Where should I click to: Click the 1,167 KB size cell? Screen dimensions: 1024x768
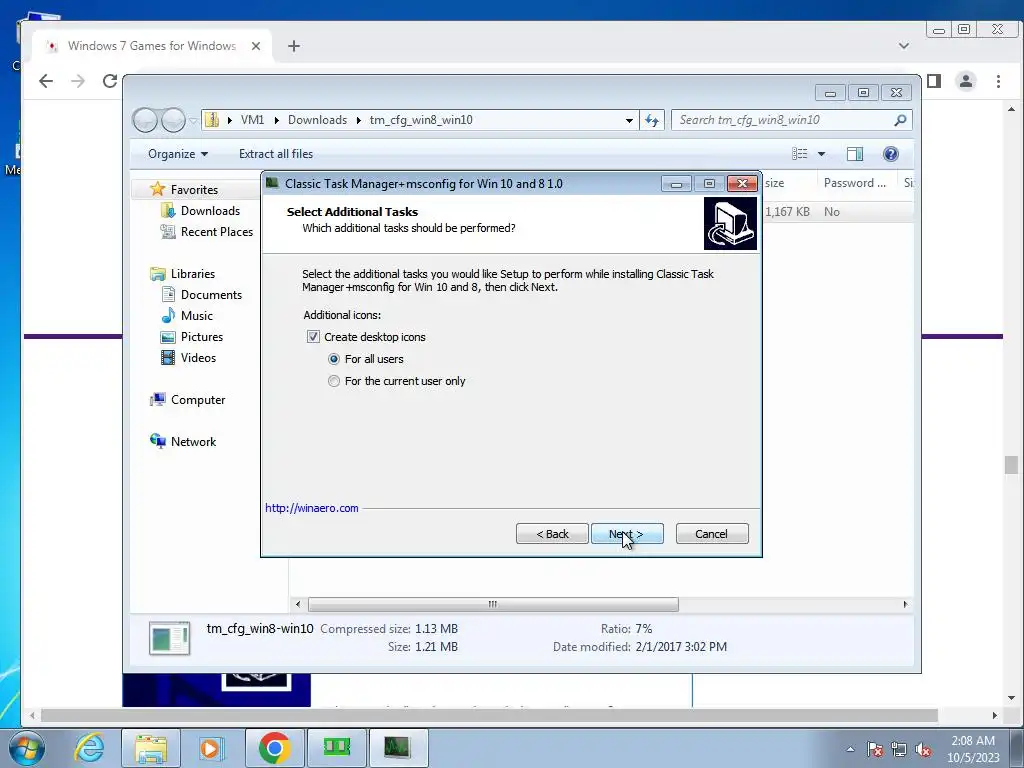click(787, 212)
